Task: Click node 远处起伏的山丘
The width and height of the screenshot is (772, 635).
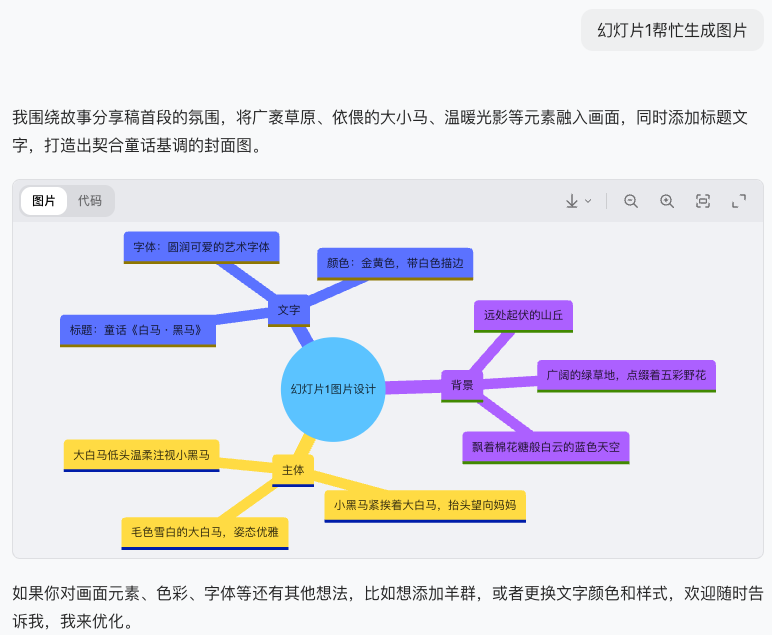Action: tap(523, 316)
